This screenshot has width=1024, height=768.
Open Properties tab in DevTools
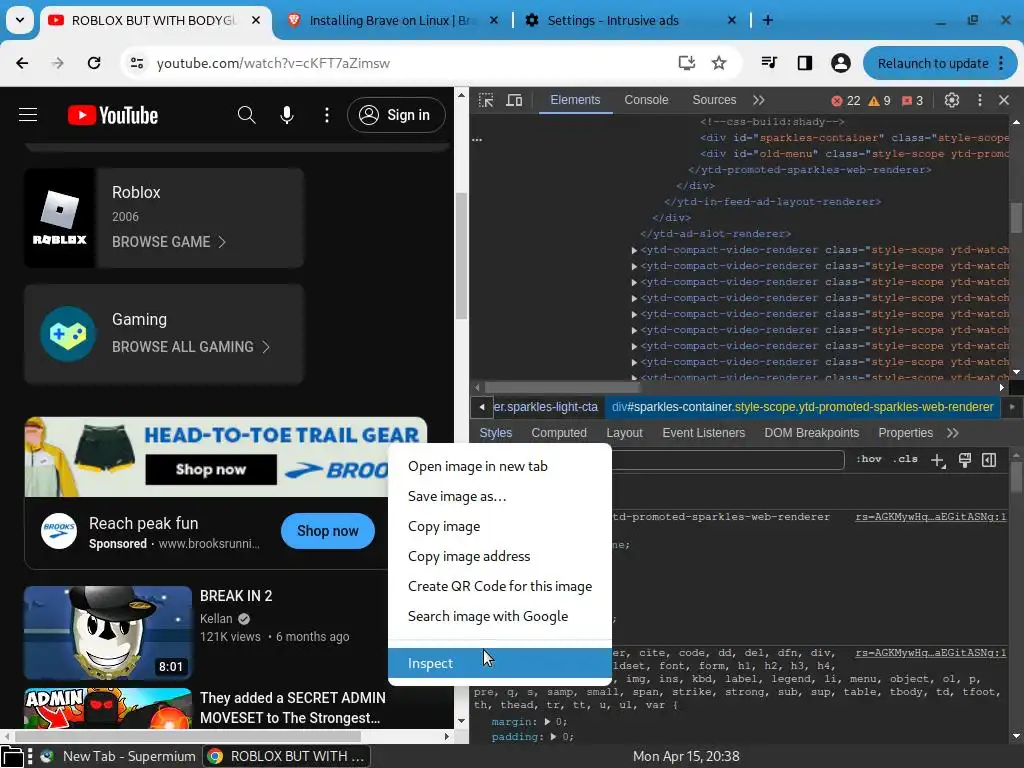pyautogui.click(x=905, y=433)
